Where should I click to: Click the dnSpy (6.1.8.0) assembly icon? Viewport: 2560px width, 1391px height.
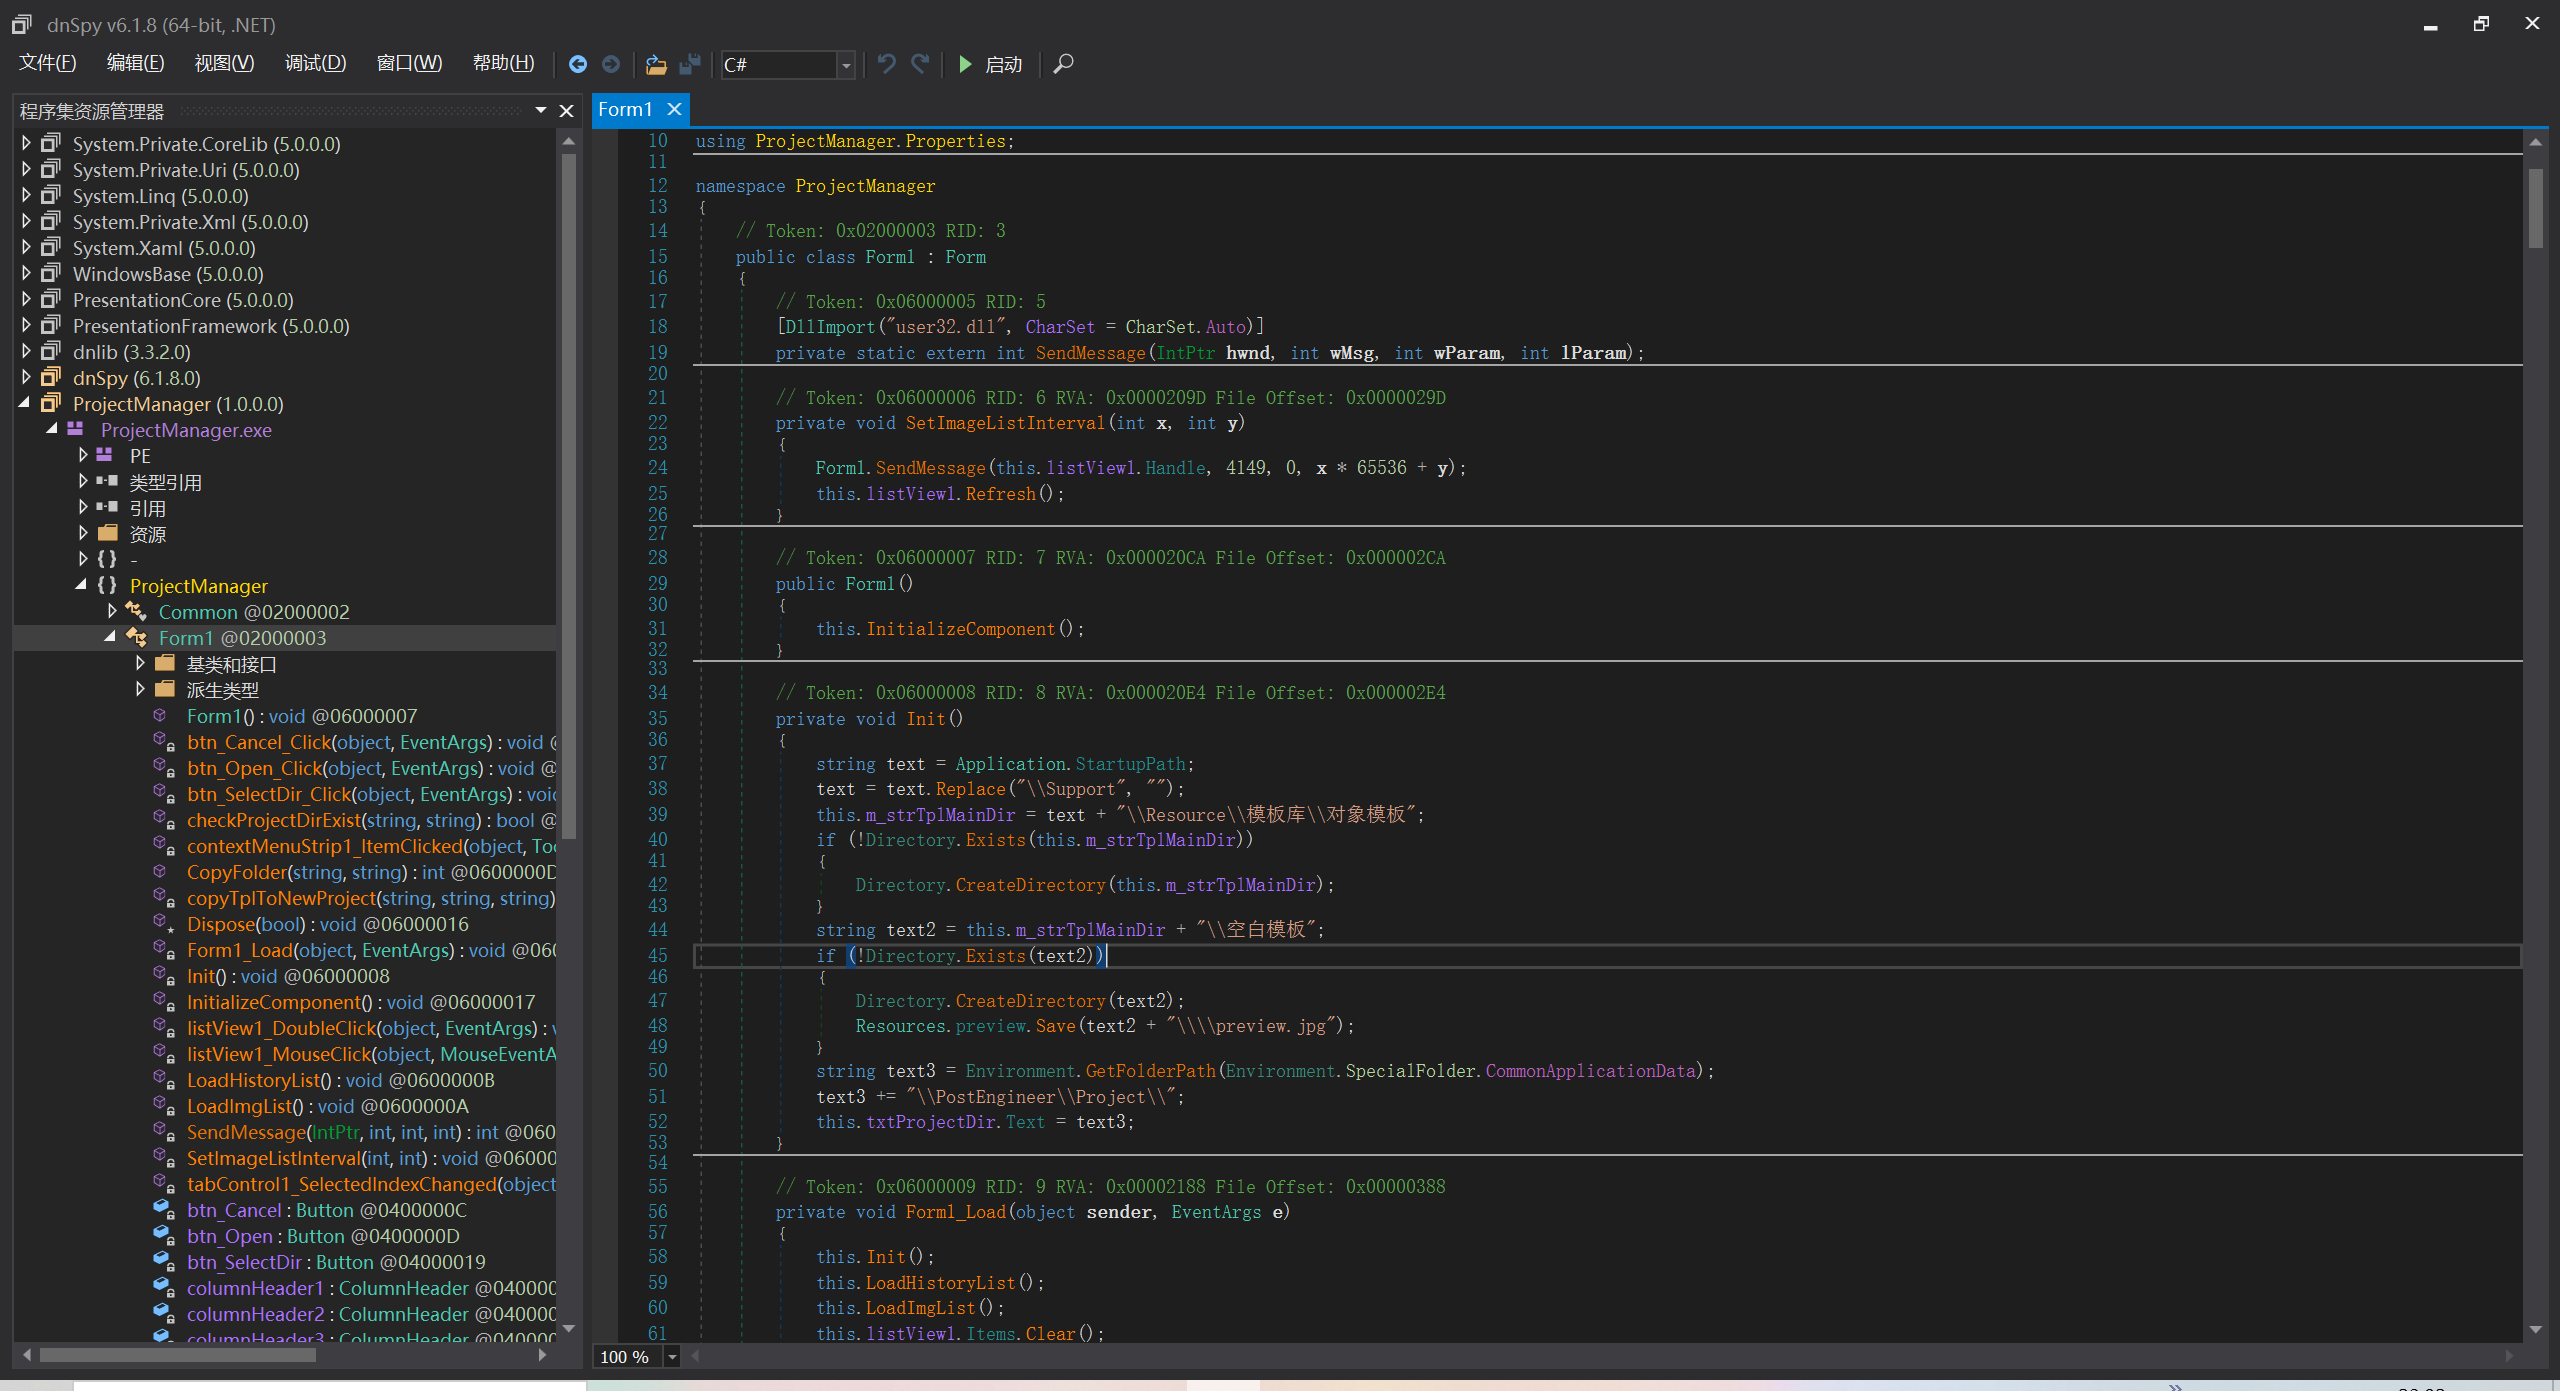click(51, 377)
